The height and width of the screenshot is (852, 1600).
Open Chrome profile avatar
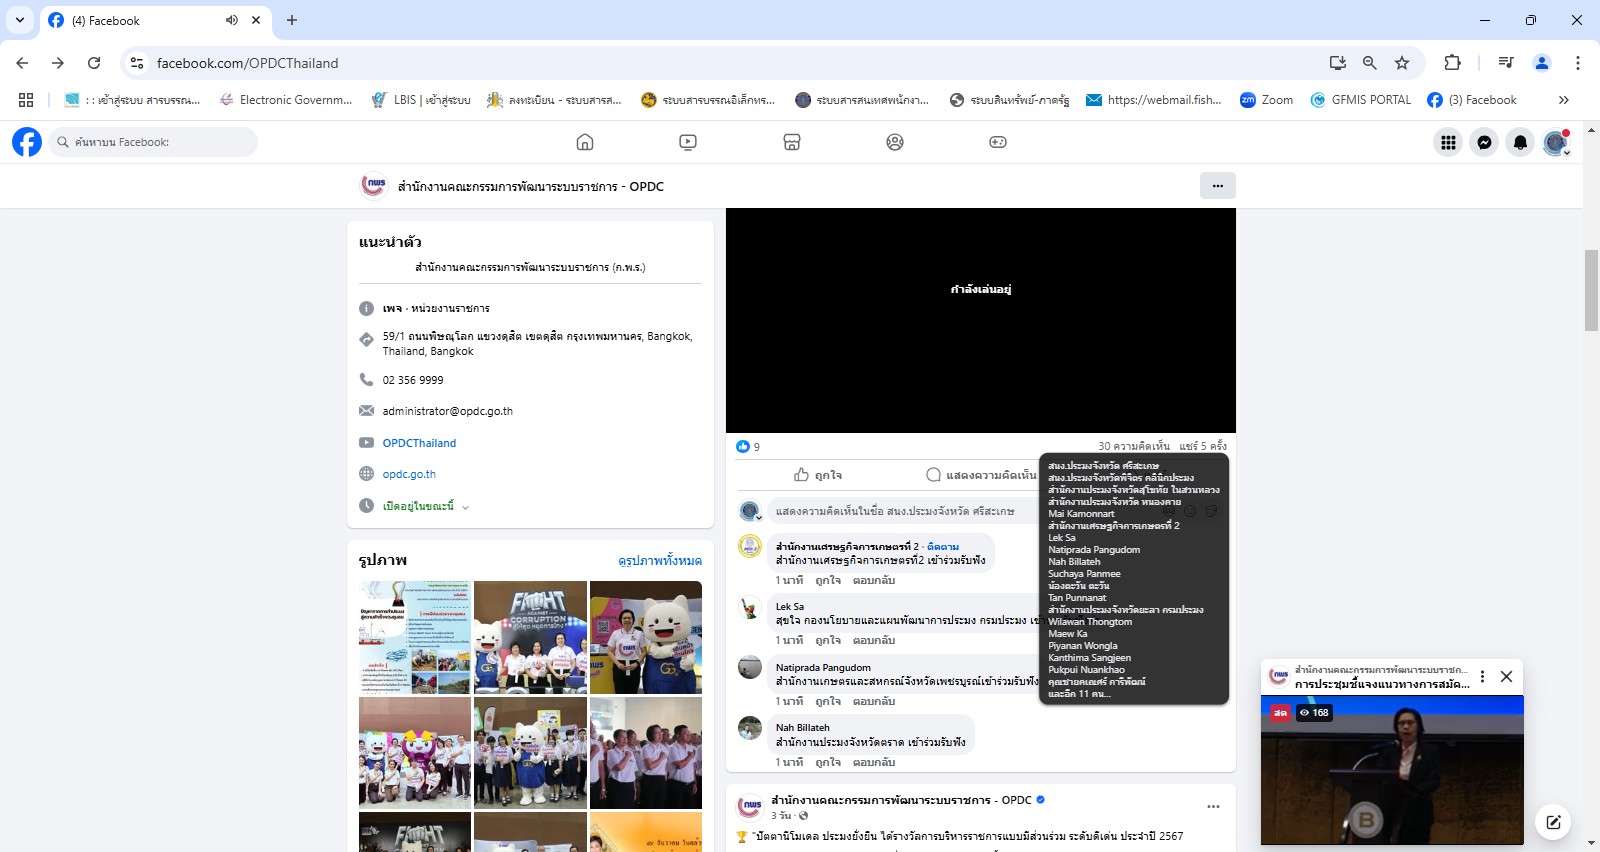click(x=1542, y=63)
